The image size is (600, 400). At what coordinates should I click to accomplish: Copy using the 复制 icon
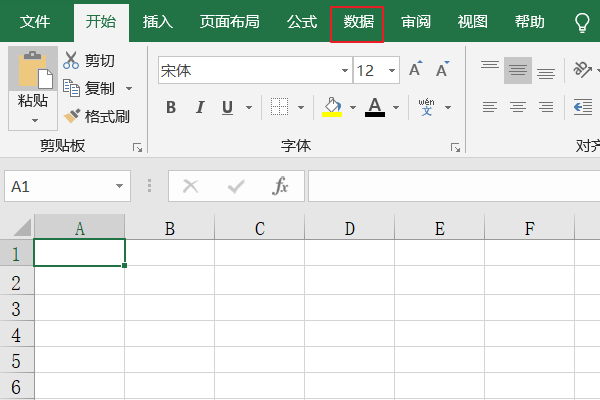coord(71,88)
